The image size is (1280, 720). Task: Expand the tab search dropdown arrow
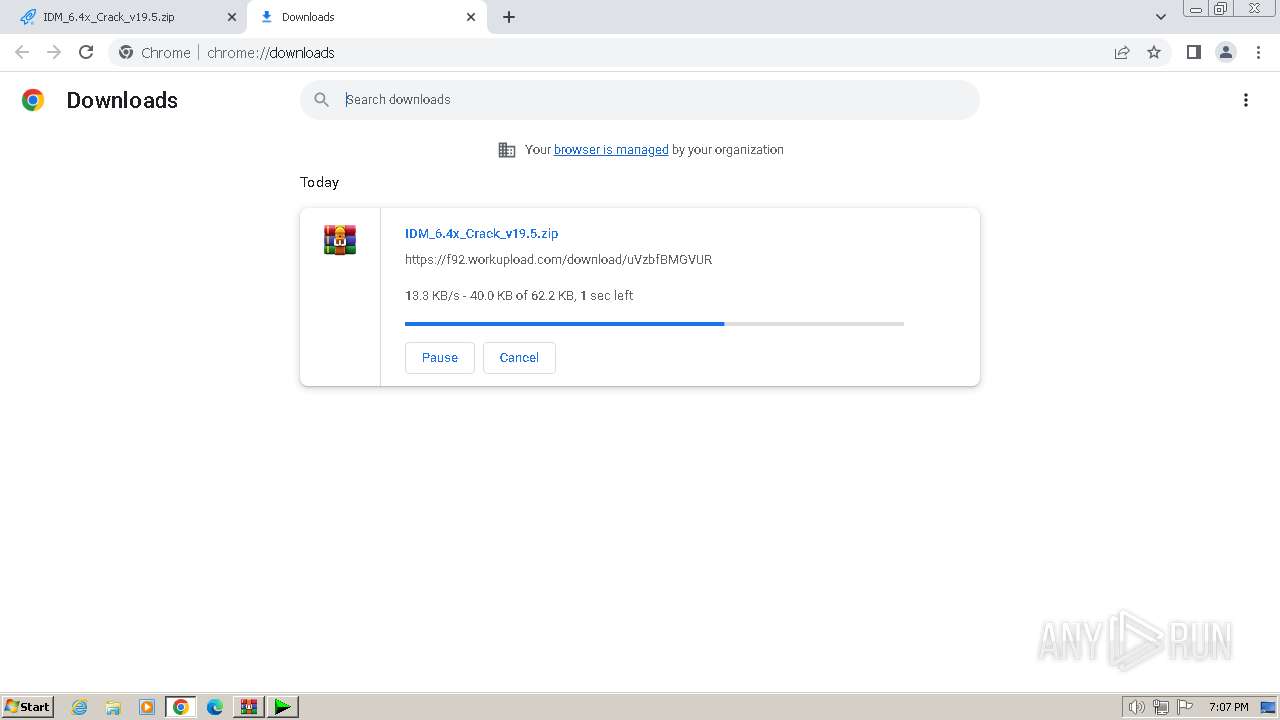click(1161, 17)
